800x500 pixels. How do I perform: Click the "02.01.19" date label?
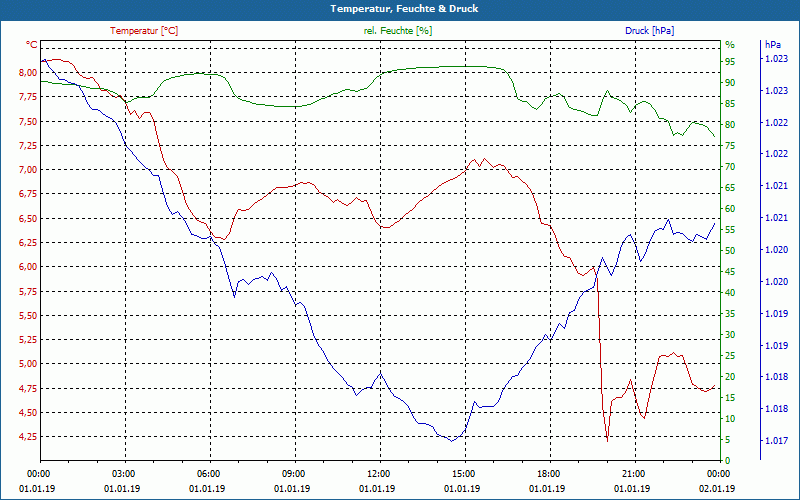[x=717, y=489]
